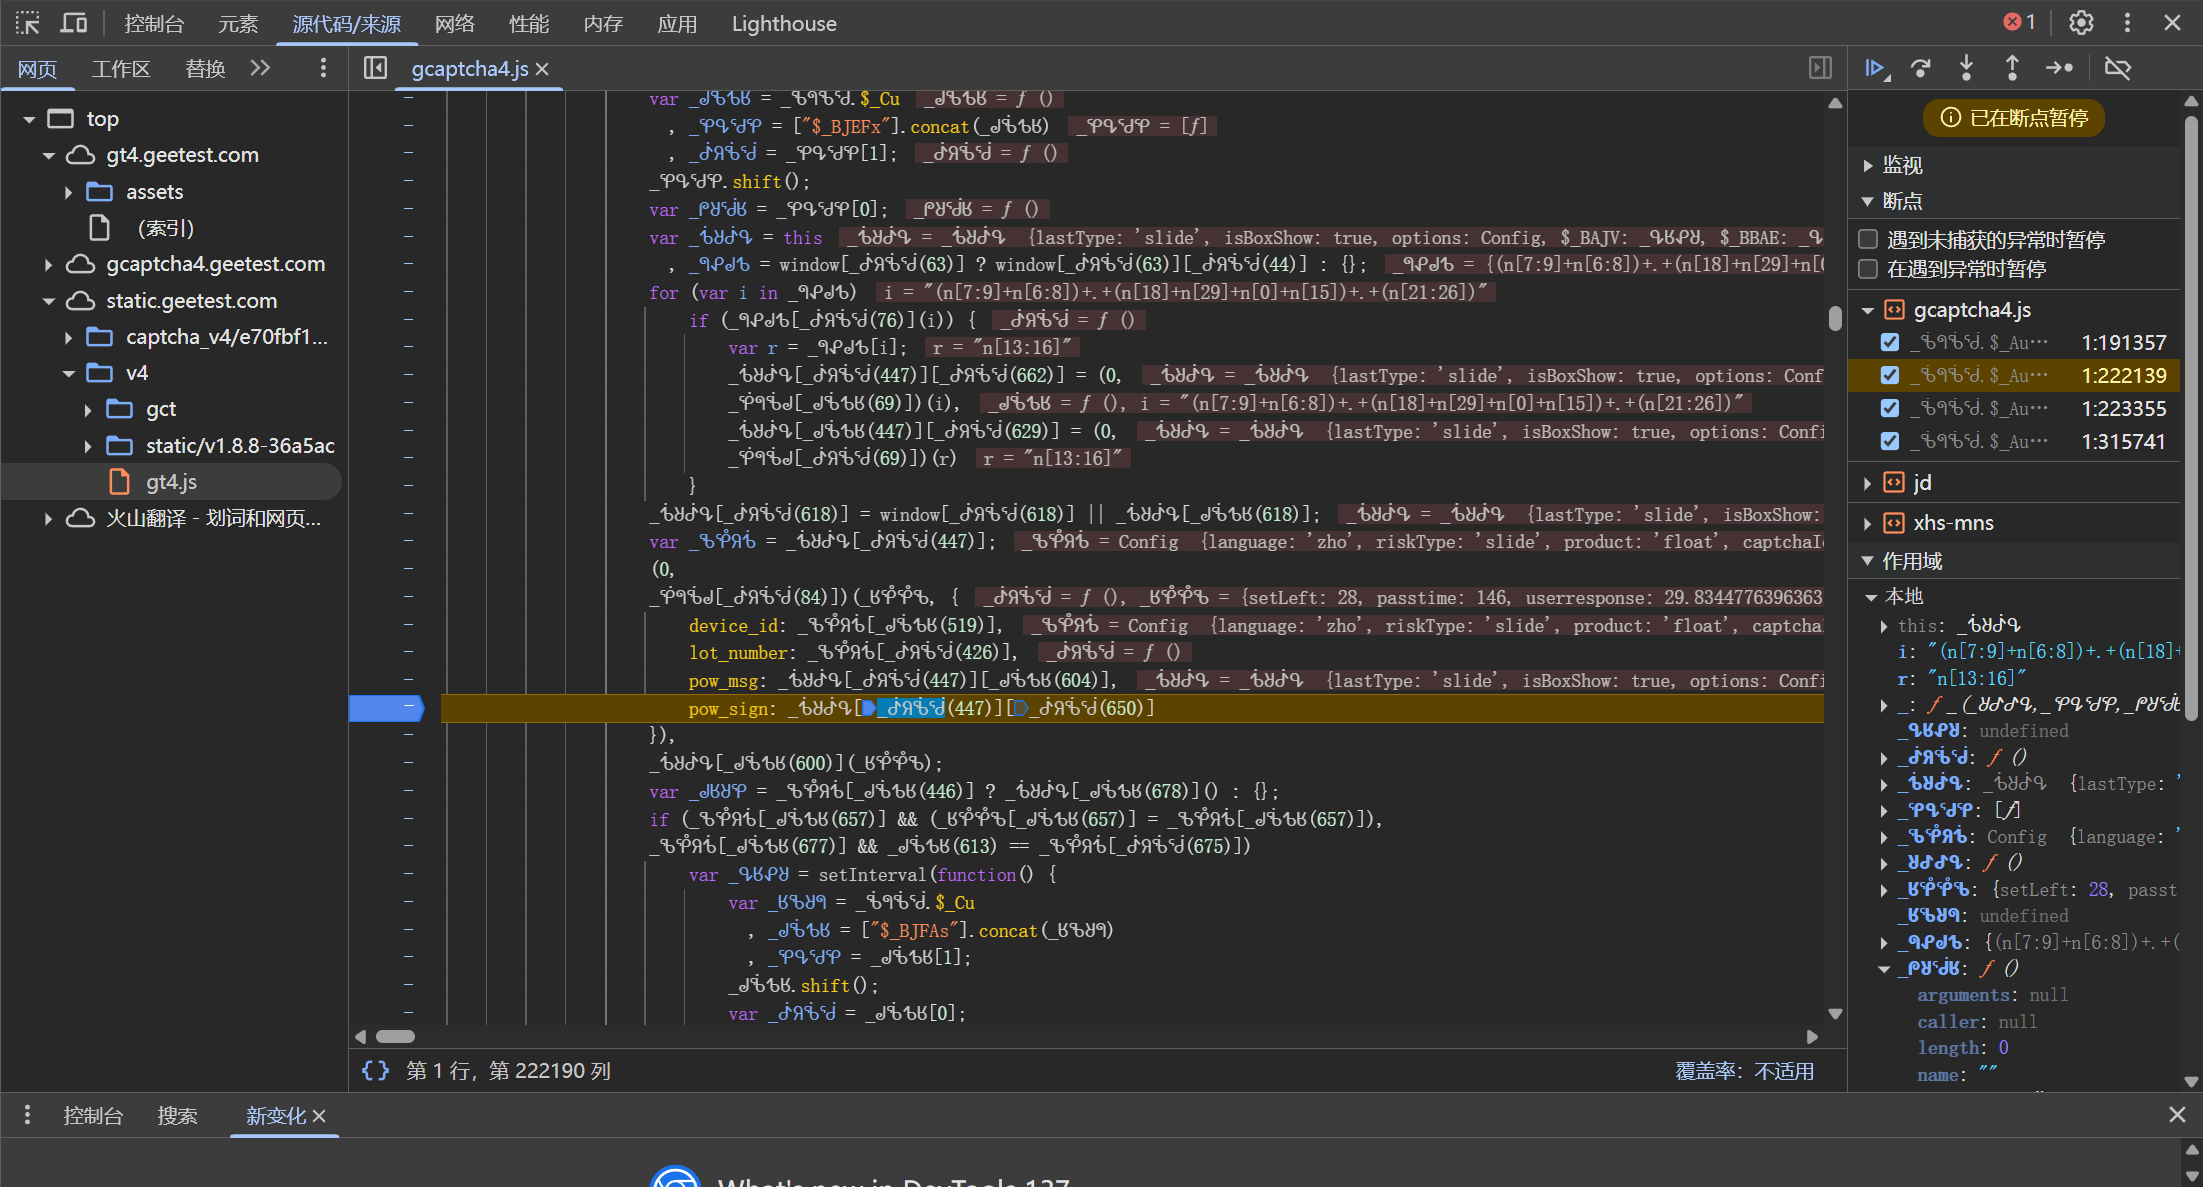Collapse gt4.geetest.com domain node

[49, 155]
